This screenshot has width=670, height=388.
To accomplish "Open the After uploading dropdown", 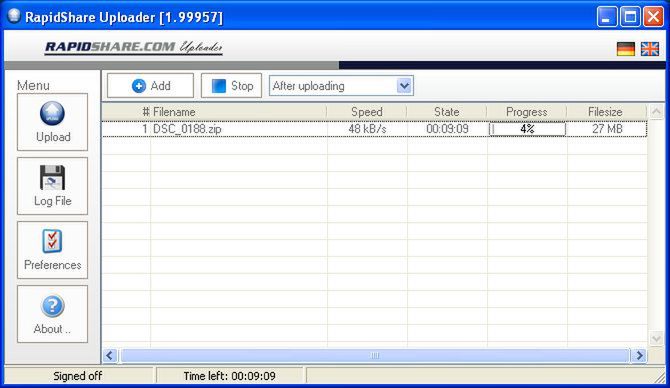I will pos(341,86).
